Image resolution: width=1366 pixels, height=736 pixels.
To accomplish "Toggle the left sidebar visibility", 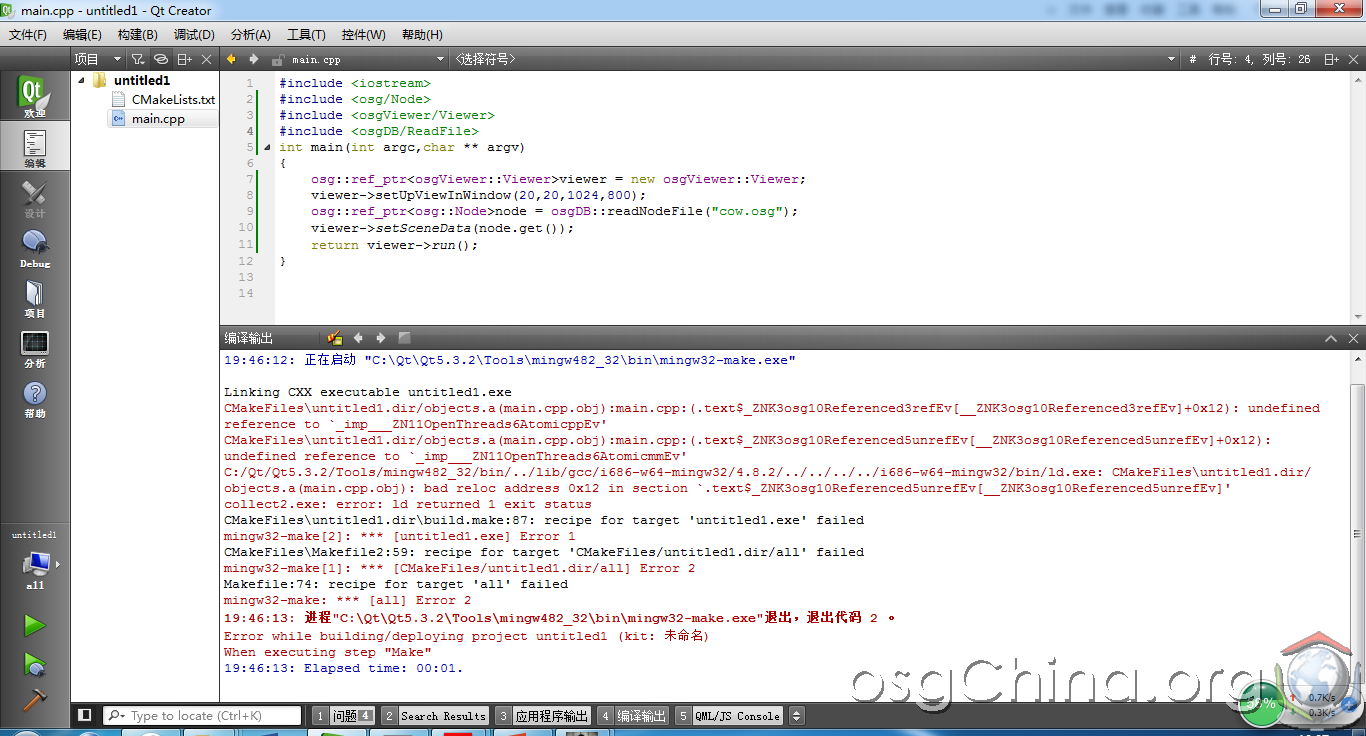I will tap(85, 715).
